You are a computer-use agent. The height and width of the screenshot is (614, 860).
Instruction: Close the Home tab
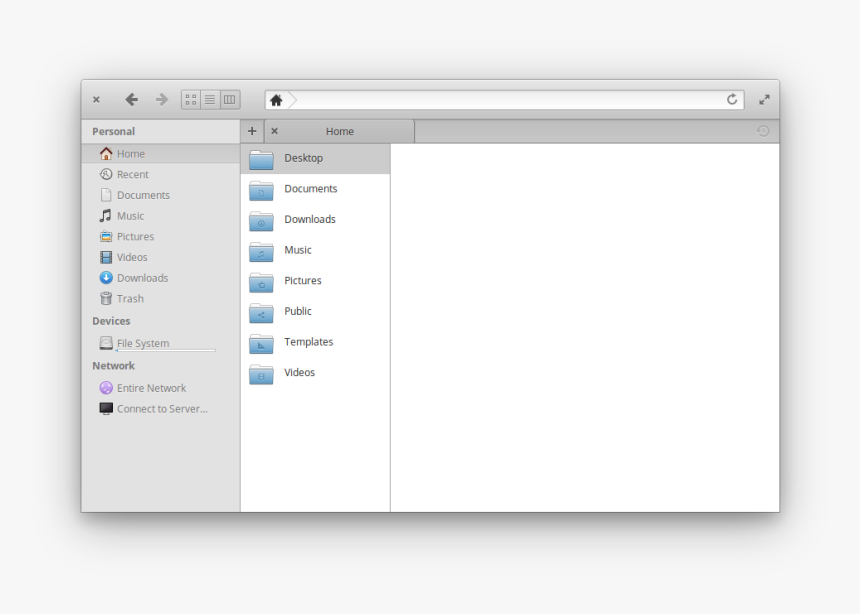coord(274,131)
